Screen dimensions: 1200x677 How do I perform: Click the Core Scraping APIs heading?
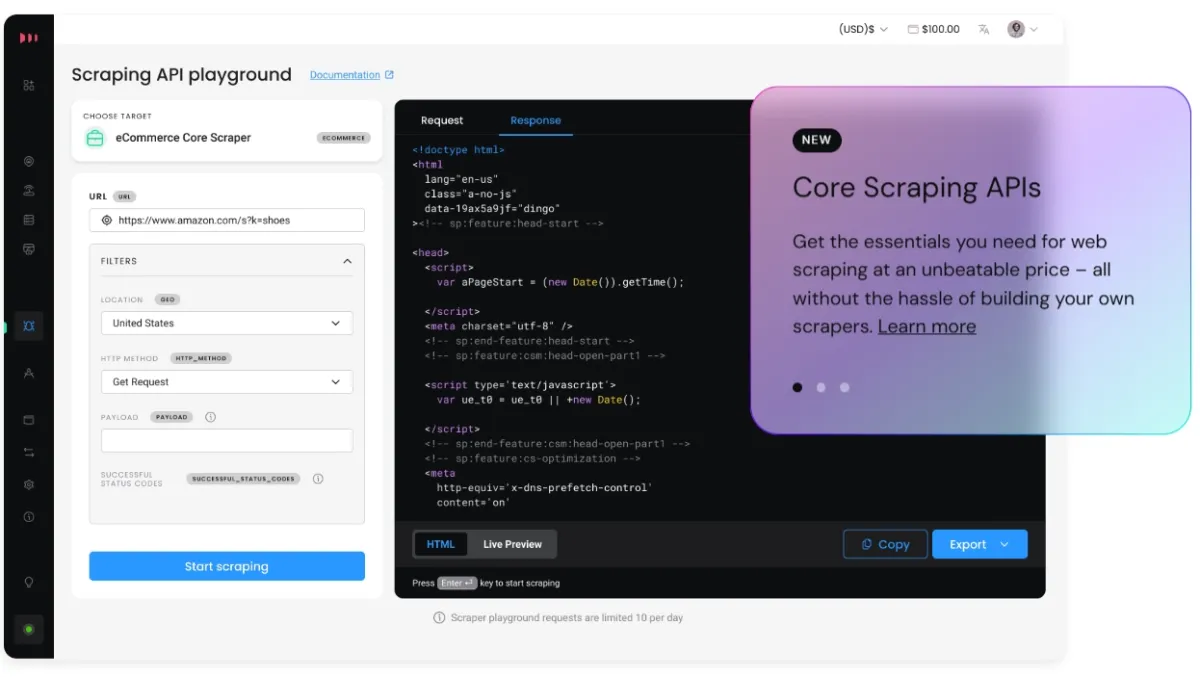[917, 188]
